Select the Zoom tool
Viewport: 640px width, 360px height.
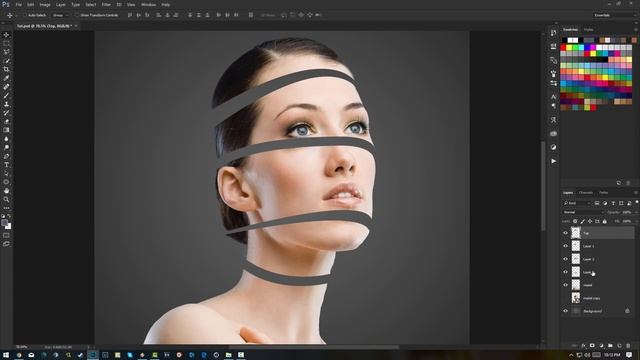6,199
